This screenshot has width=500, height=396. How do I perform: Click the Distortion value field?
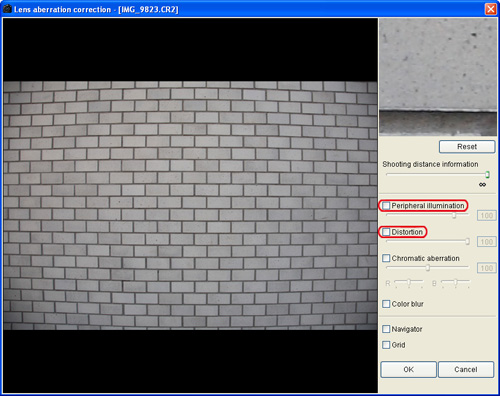coord(486,242)
